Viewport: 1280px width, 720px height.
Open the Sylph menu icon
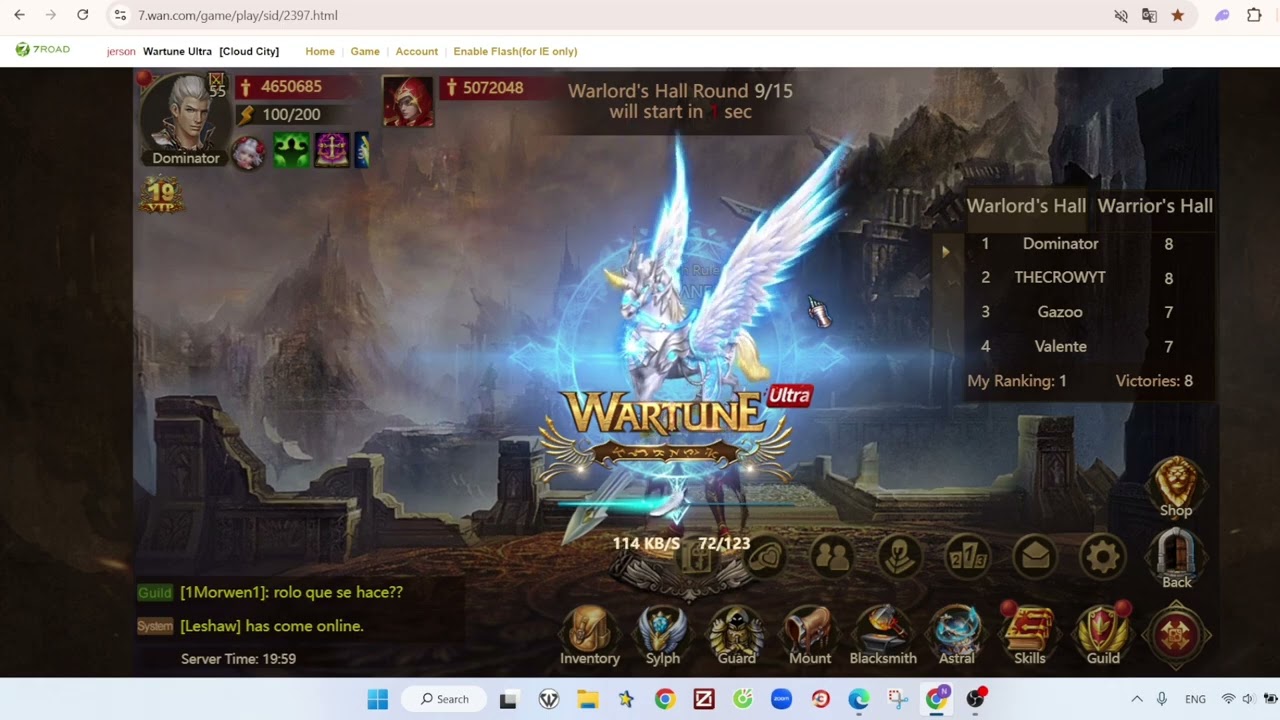click(662, 636)
